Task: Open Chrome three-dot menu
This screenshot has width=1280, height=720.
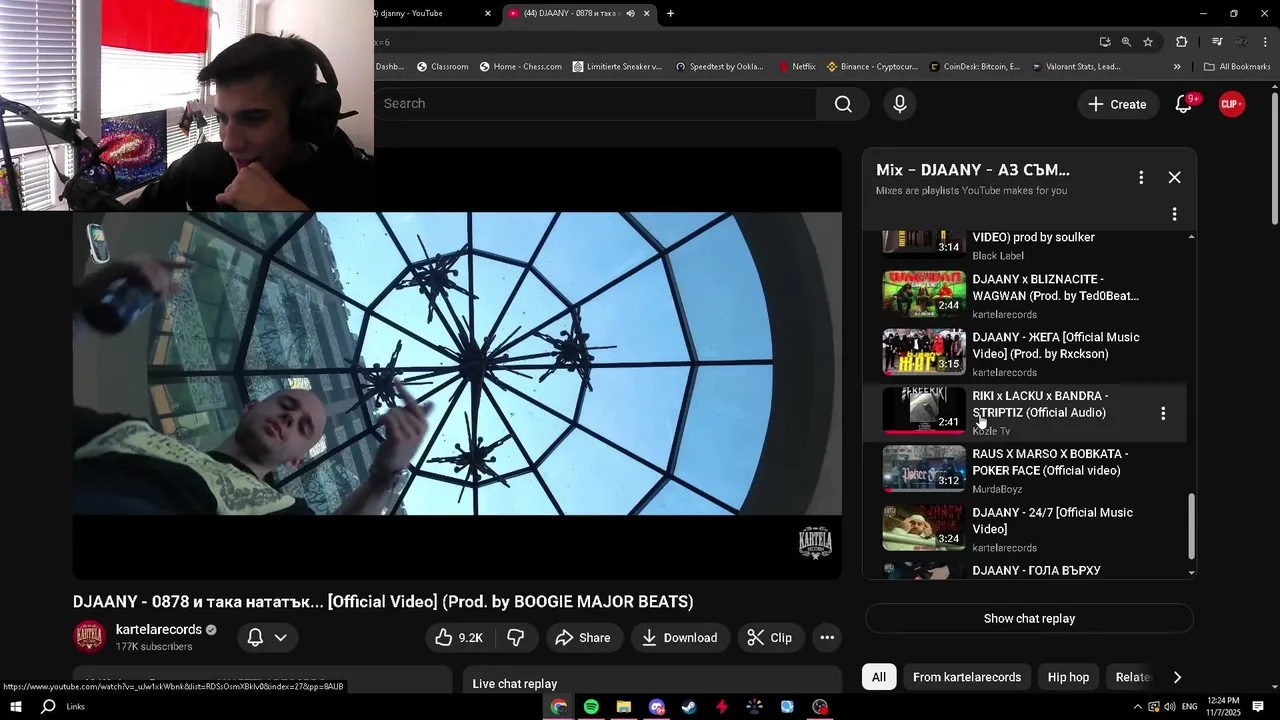Action: [x=1266, y=42]
